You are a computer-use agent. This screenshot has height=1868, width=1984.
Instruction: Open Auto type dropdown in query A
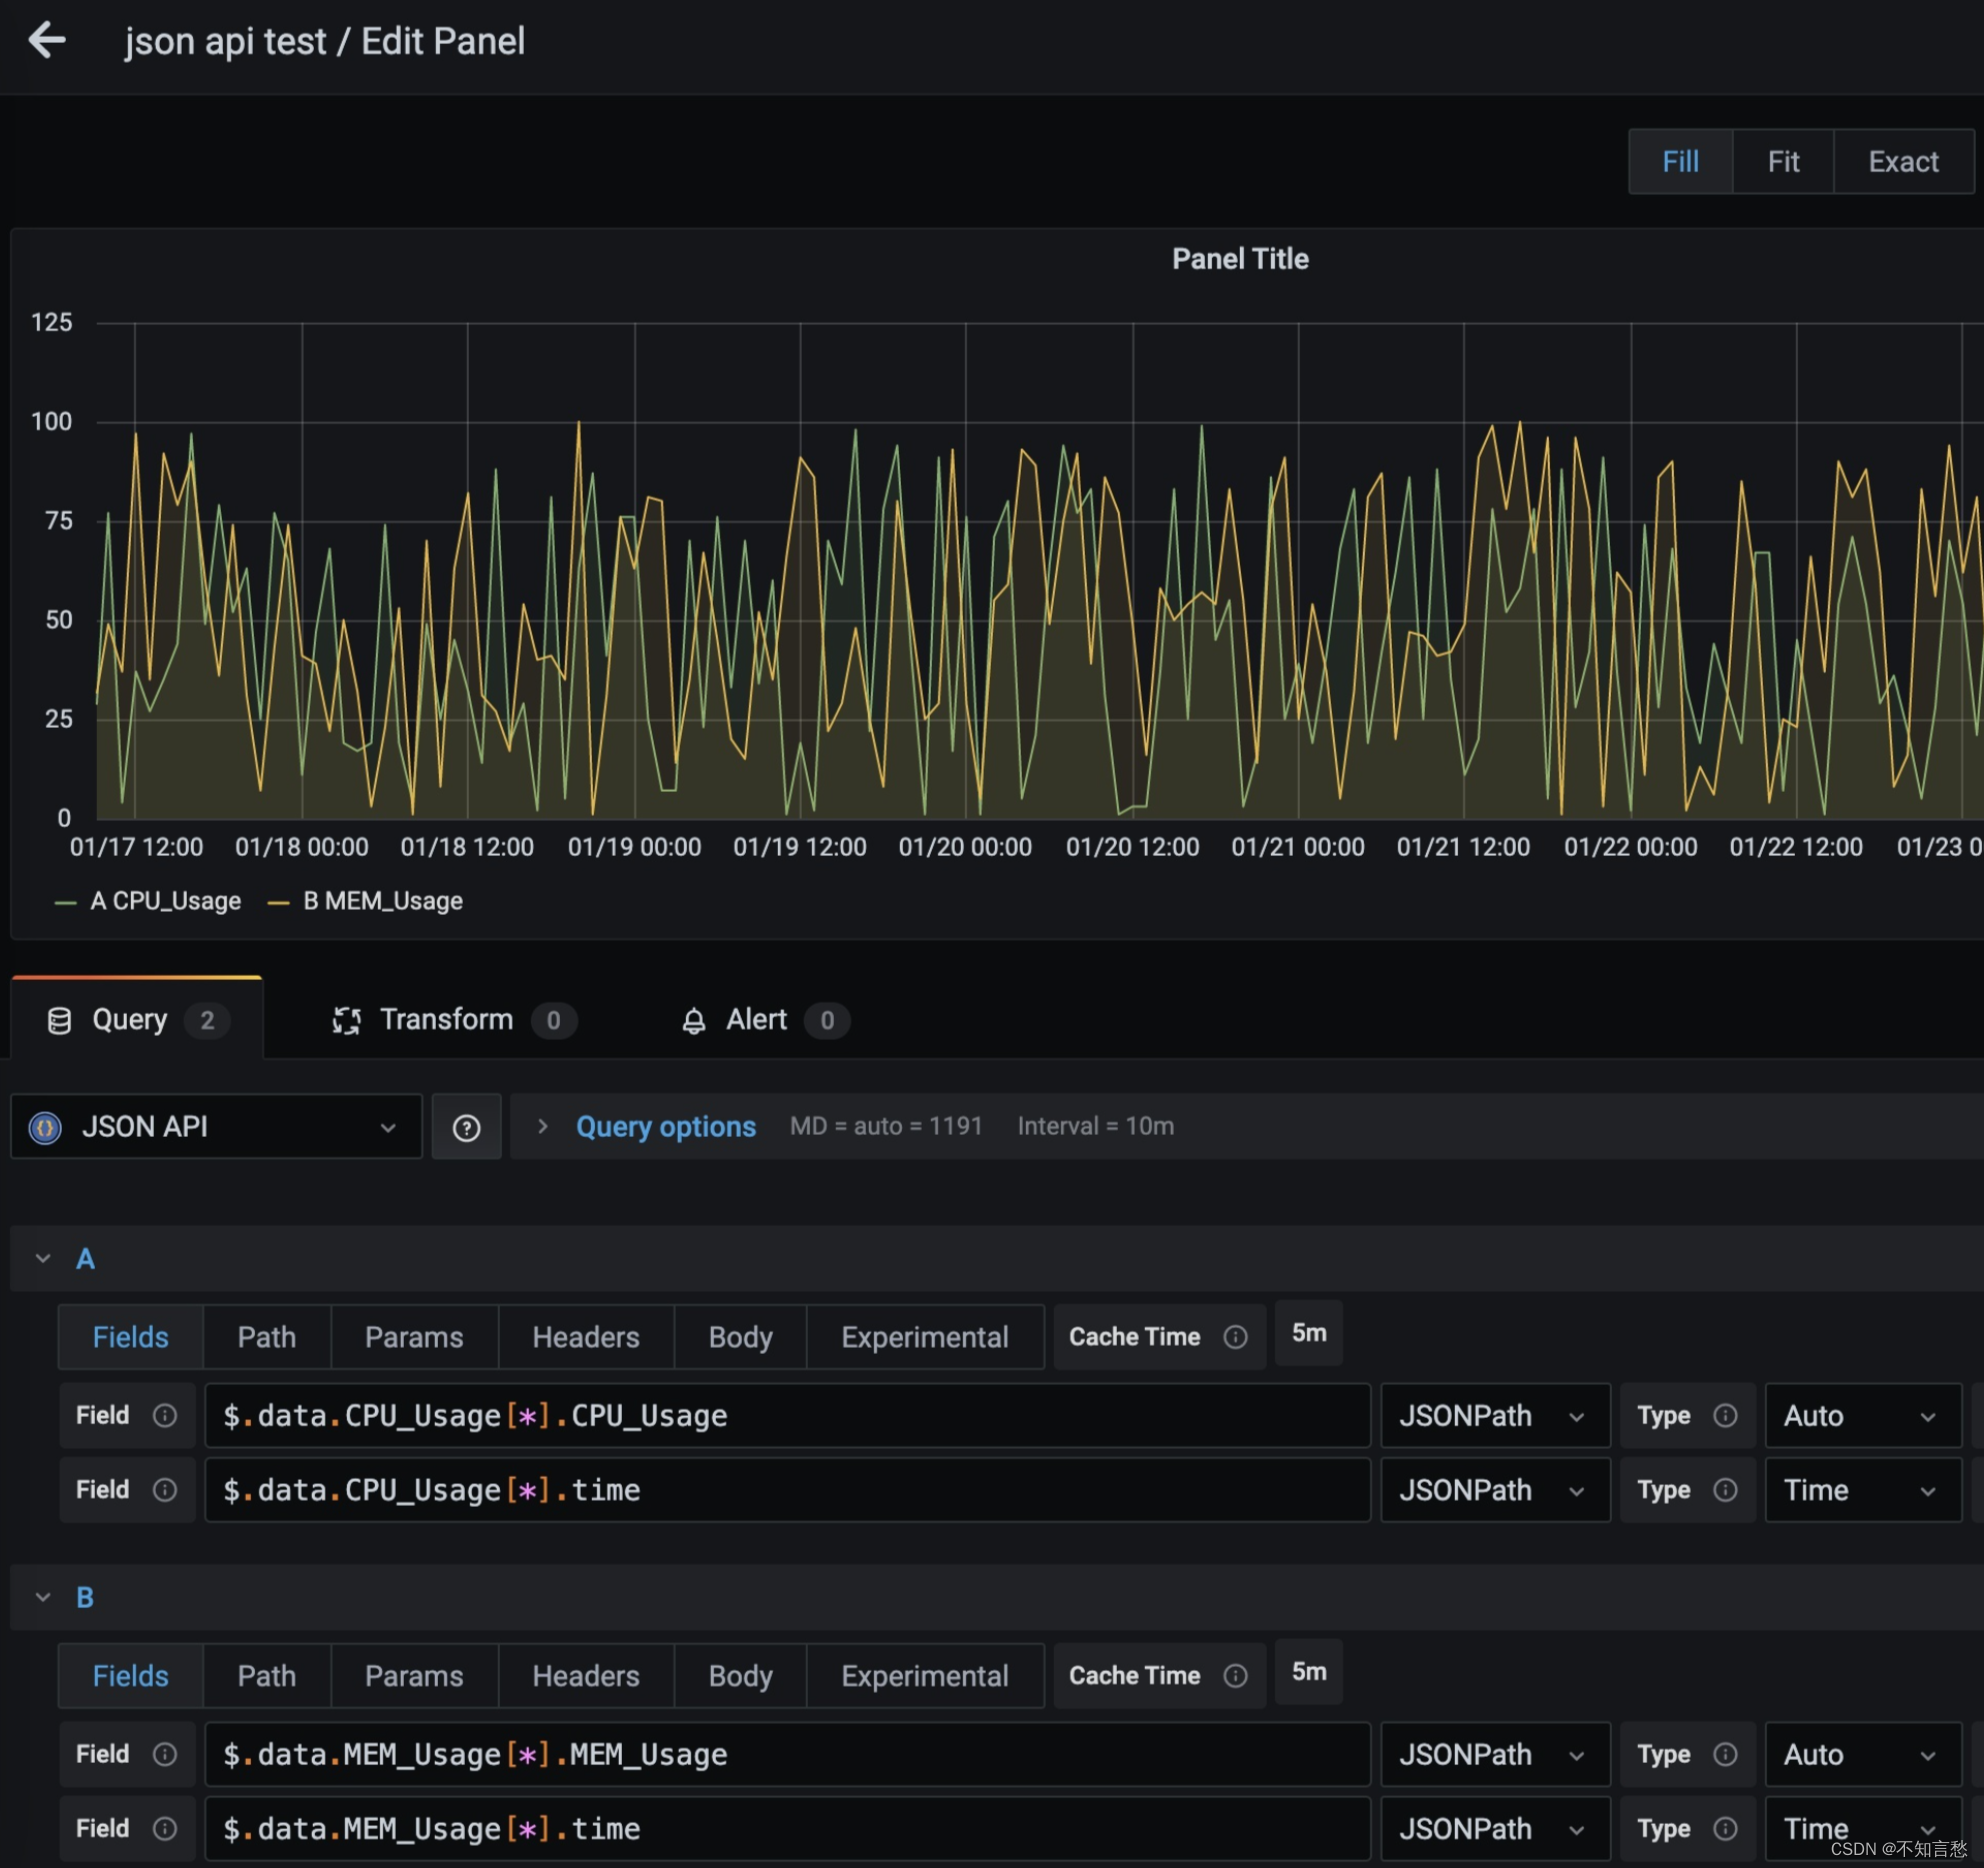click(1863, 1415)
